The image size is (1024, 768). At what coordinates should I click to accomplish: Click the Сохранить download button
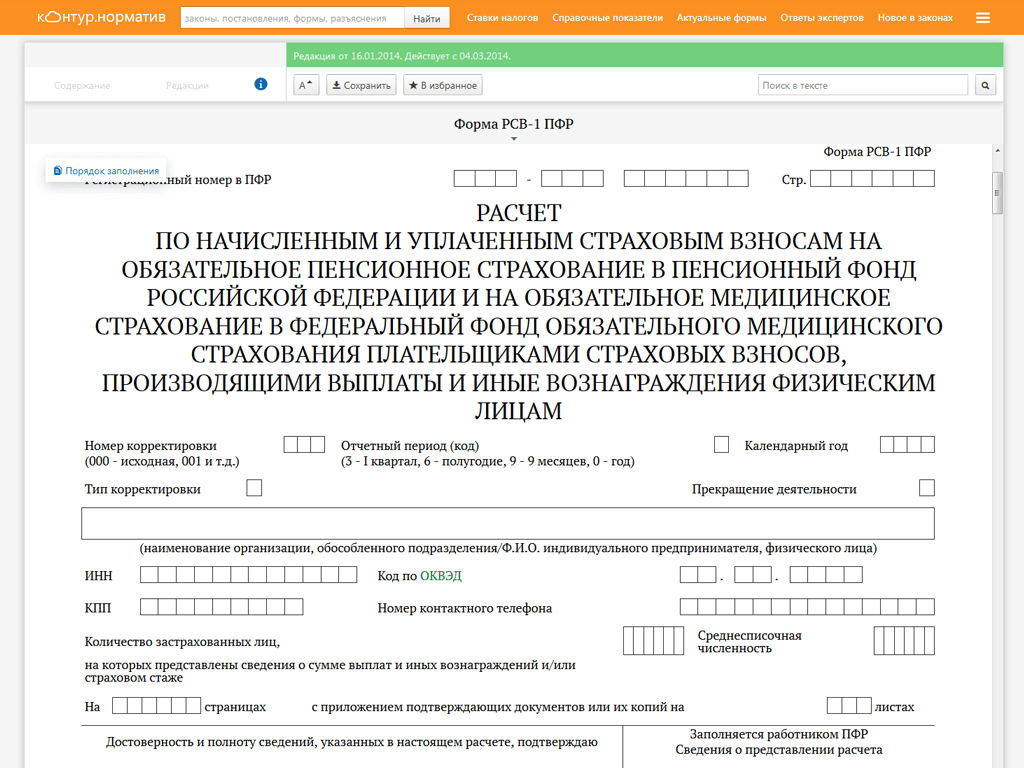(x=361, y=86)
